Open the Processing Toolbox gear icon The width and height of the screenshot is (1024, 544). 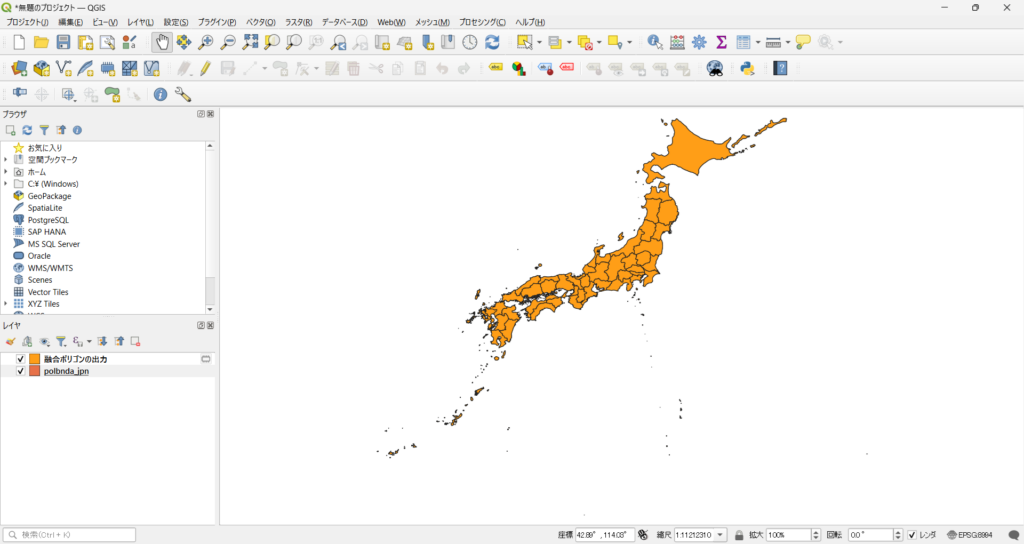pos(699,42)
